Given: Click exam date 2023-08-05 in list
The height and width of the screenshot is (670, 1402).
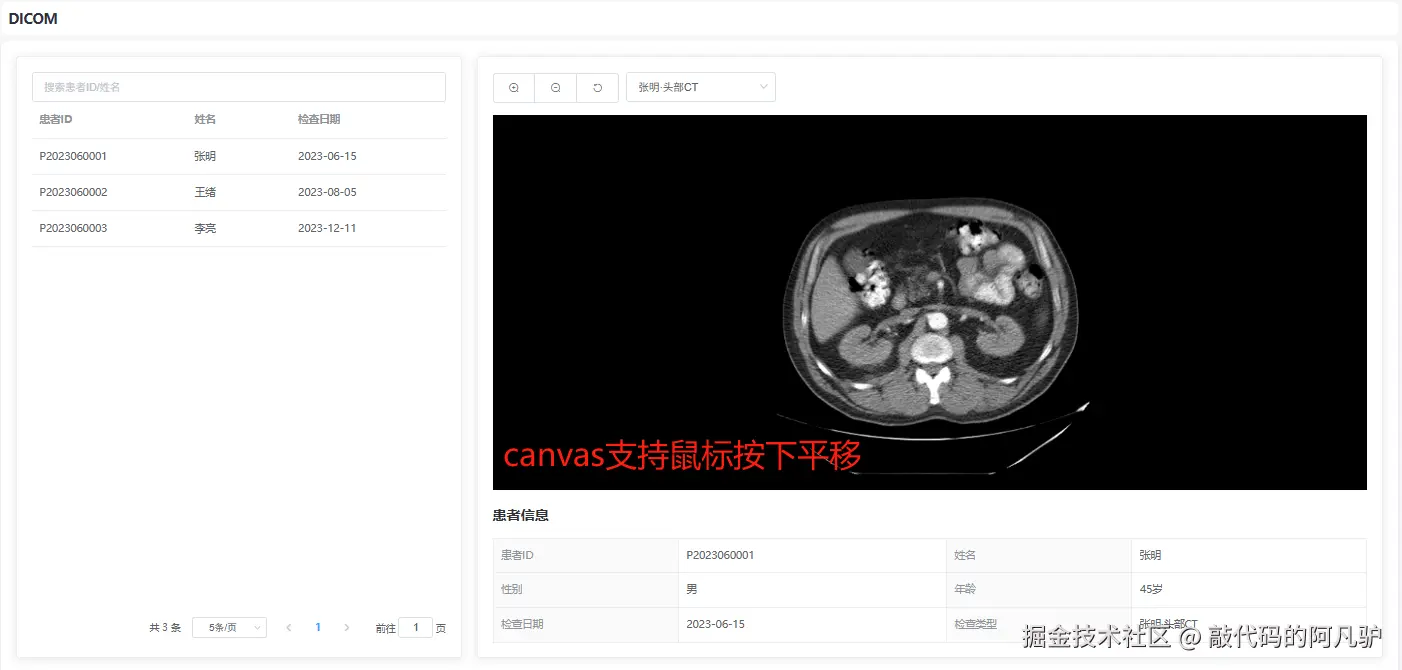Looking at the screenshot, I should click(x=327, y=193).
